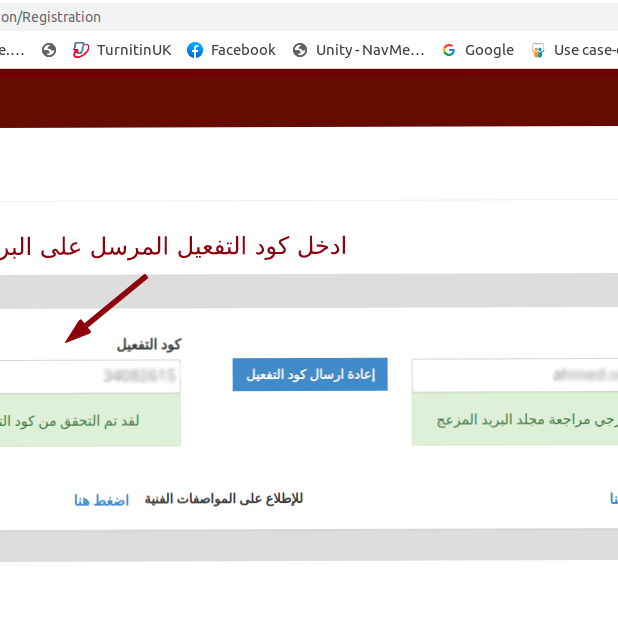The height and width of the screenshot is (618, 618).
Task: Open the Google bookmark icon
Action: [449, 50]
